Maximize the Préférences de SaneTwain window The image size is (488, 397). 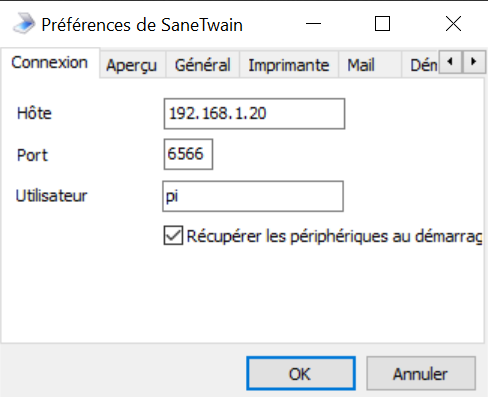382,24
